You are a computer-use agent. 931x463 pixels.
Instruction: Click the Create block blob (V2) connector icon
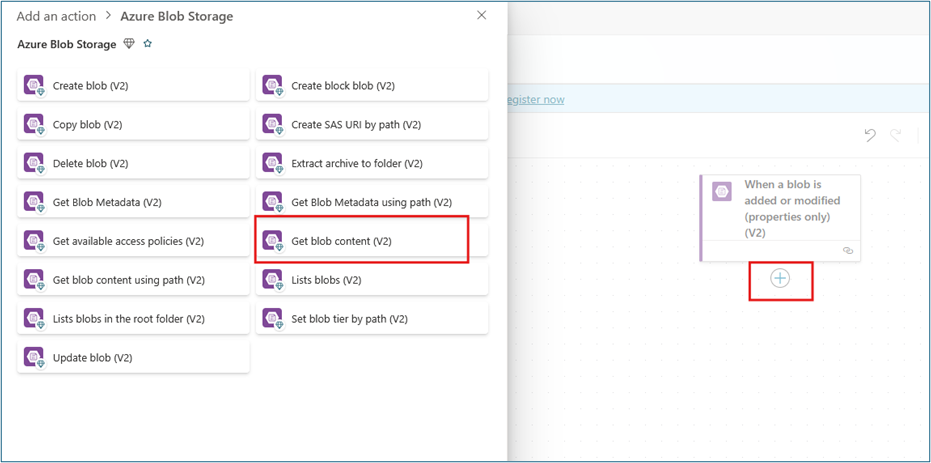pyautogui.click(x=273, y=85)
